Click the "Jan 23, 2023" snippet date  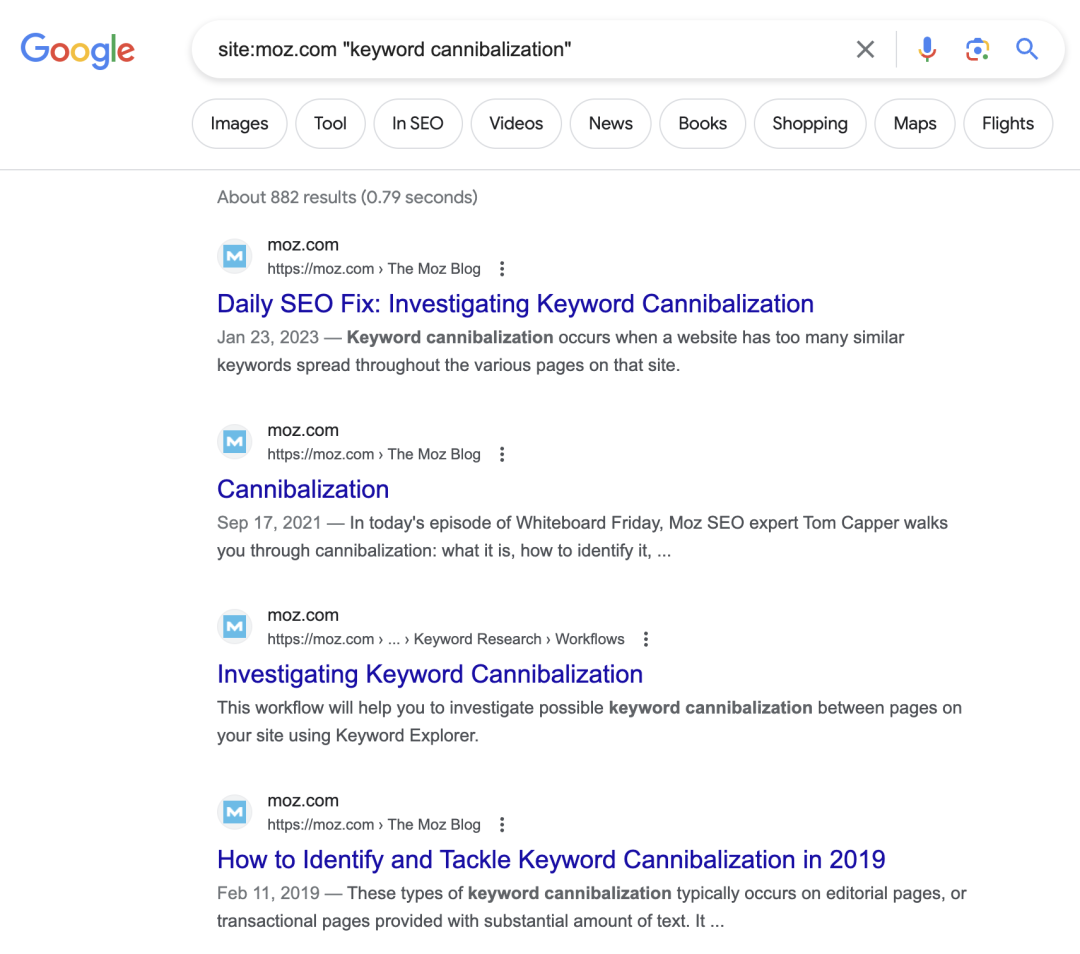pos(268,338)
